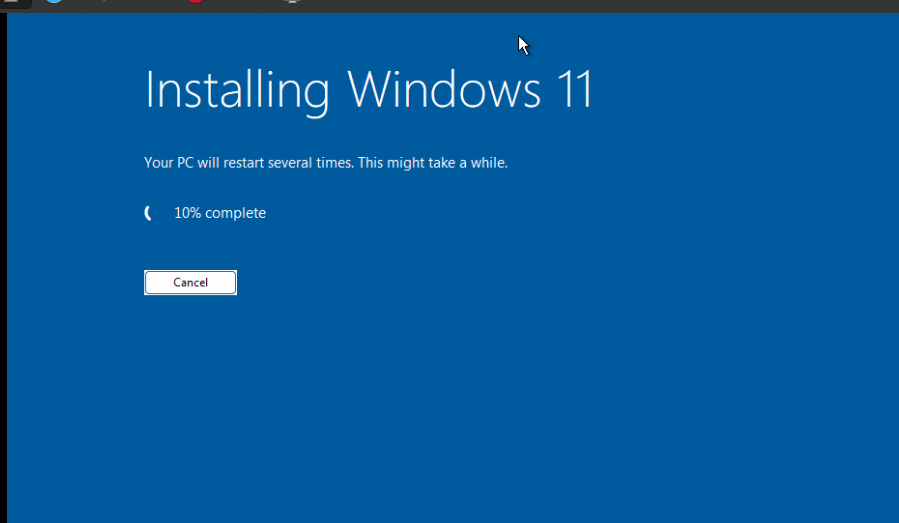899x523 pixels.
Task: Click the monitor icon in top bar
Action: [x=291, y=3]
